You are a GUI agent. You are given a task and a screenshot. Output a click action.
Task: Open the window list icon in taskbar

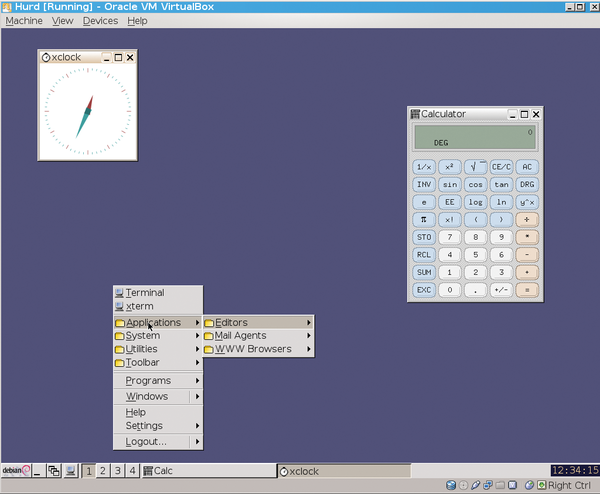pyautogui.click(x=54, y=471)
